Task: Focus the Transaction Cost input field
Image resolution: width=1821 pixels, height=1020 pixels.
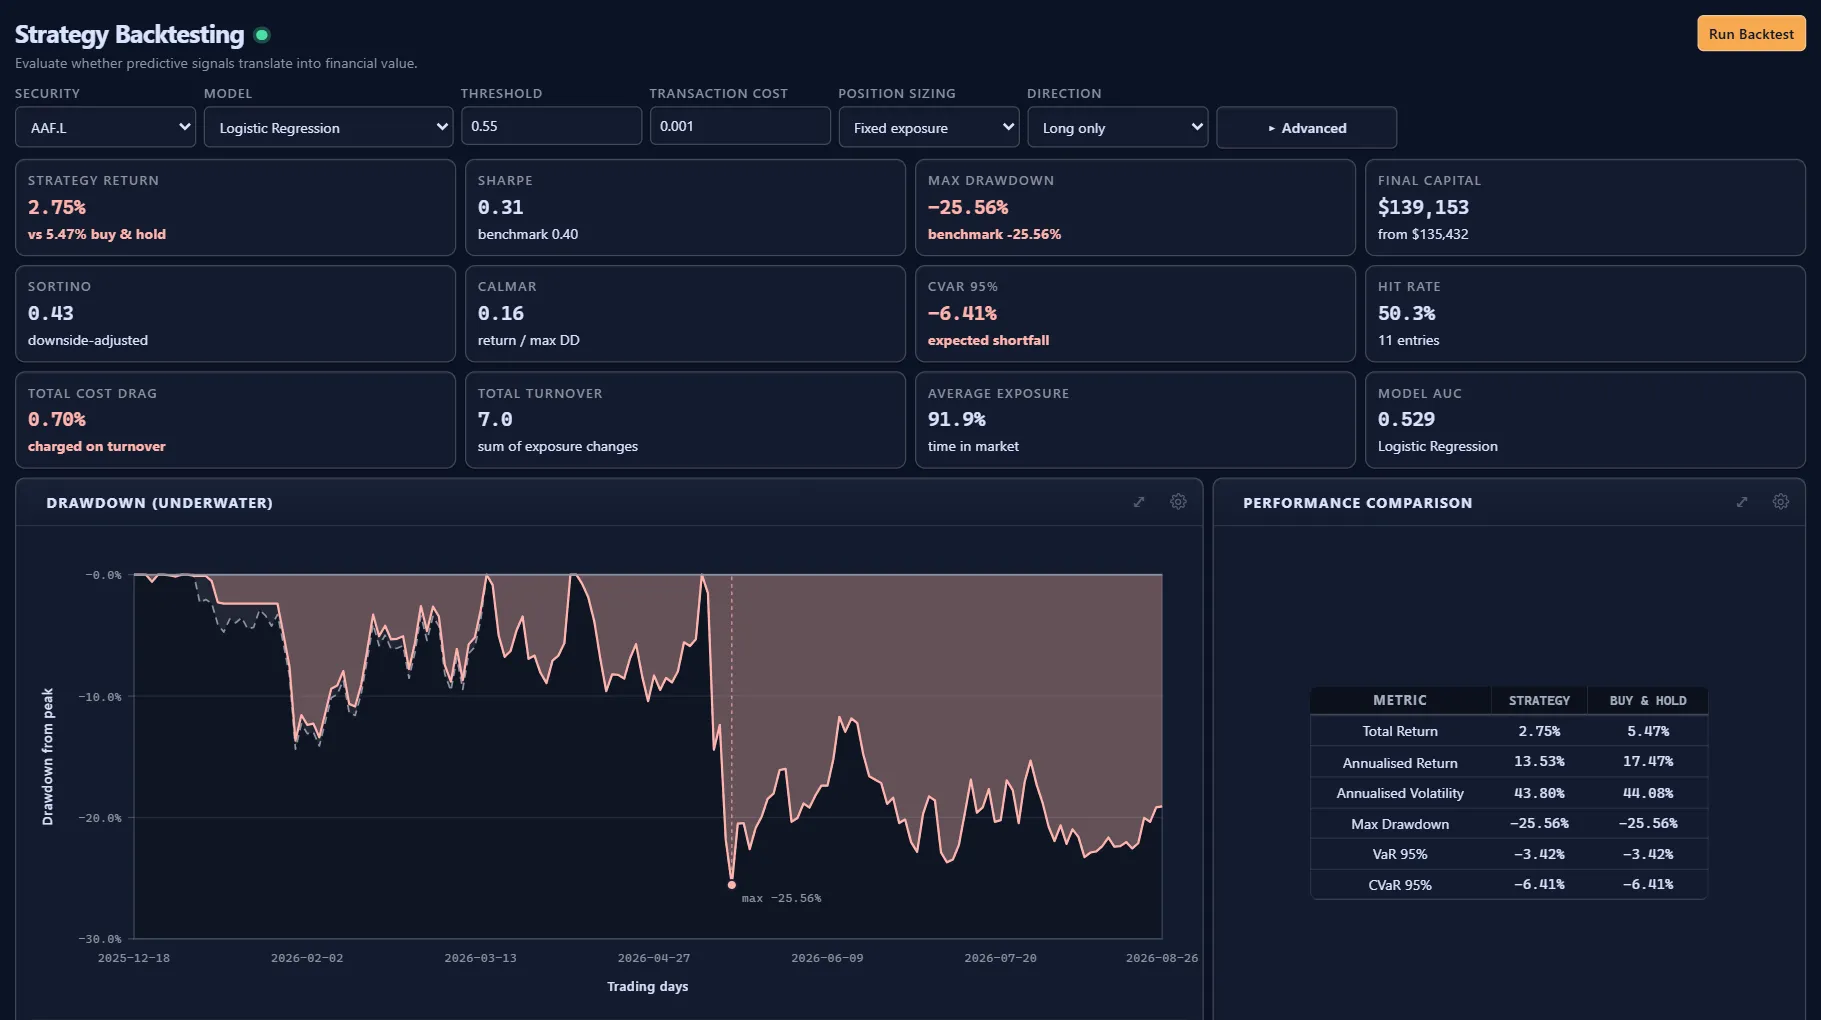Action: click(740, 126)
